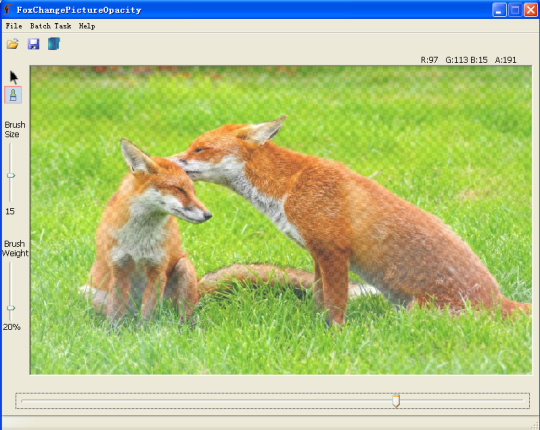
Task: Click the Brush Size label
Action: coord(14,129)
